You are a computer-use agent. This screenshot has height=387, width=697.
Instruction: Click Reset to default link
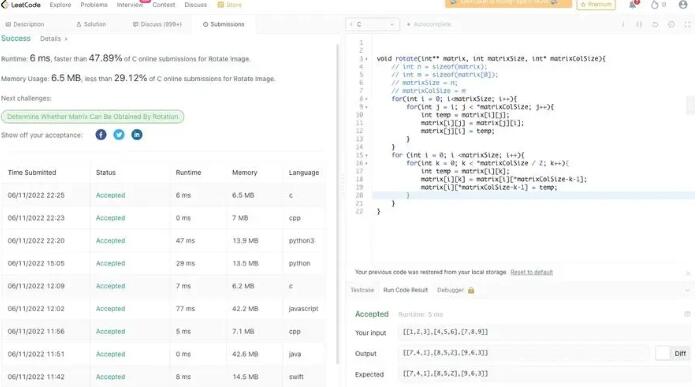pos(531,272)
